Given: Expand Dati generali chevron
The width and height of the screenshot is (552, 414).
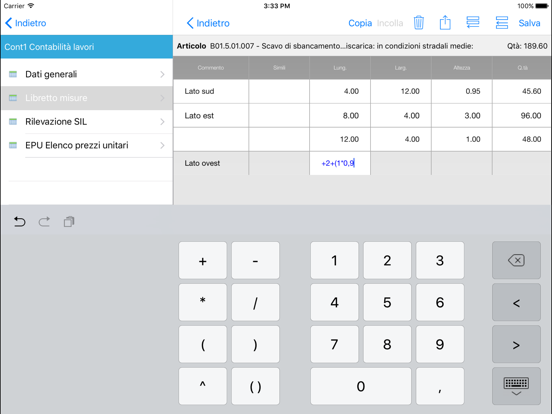Looking at the screenshot, I should click(x=162, y=74).
